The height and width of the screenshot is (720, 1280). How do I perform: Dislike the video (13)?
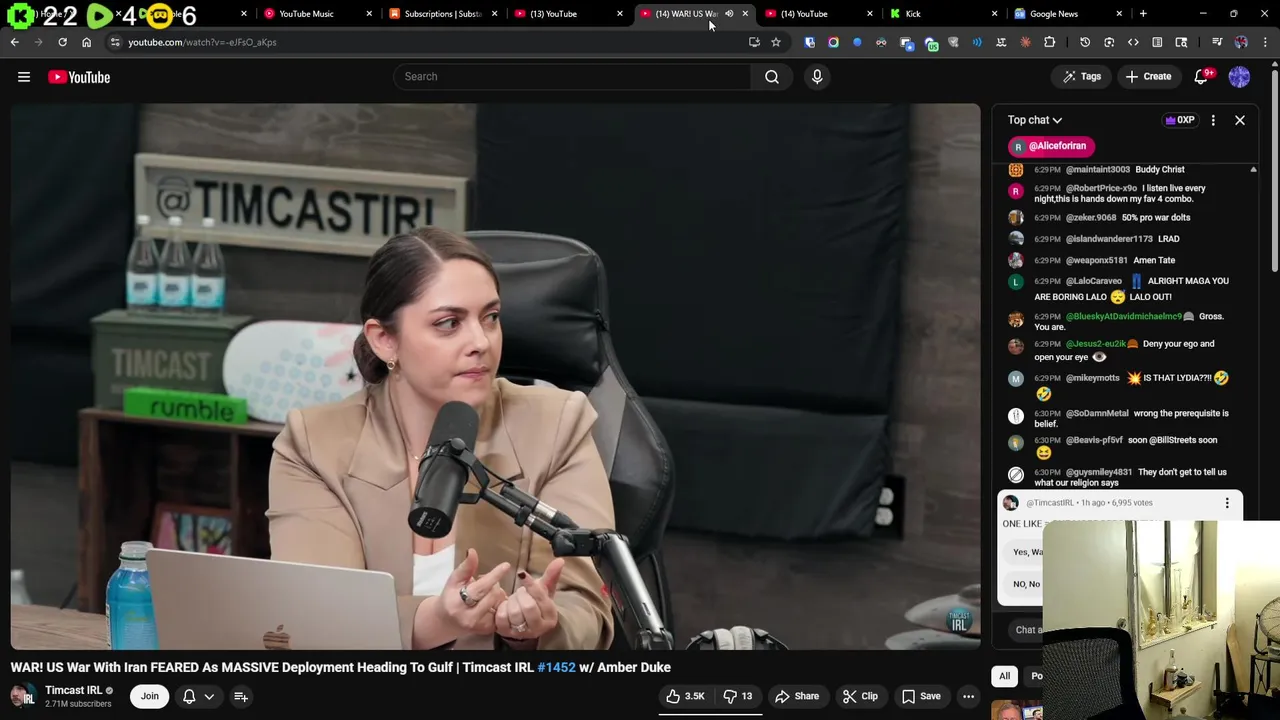[x=740, y=697]
